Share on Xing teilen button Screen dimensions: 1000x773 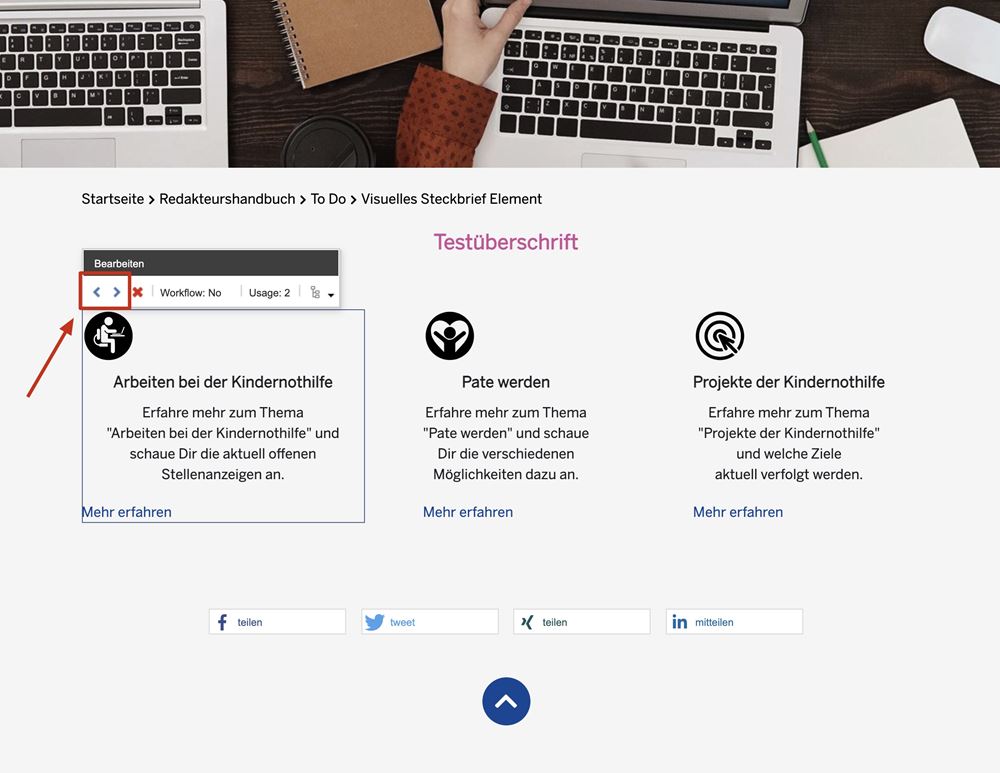(x=582, y=622)
